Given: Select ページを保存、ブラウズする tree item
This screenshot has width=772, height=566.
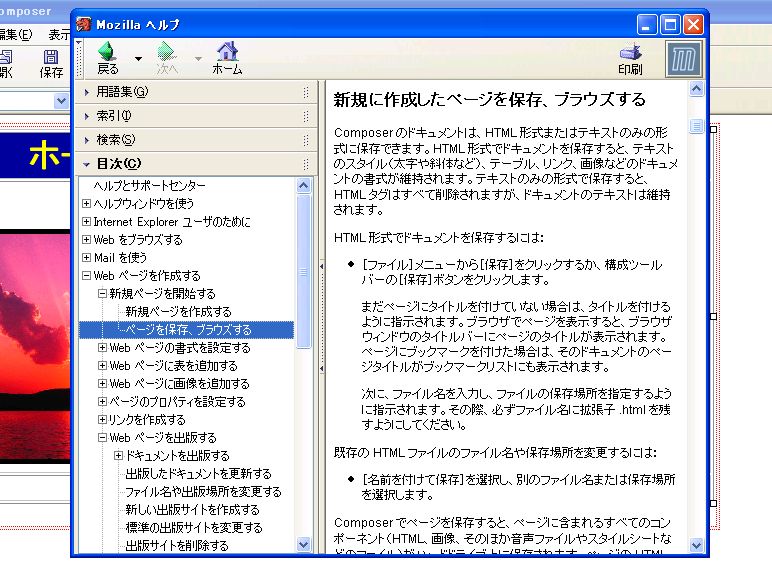Looking at the screenshot, I should point(188,330).
